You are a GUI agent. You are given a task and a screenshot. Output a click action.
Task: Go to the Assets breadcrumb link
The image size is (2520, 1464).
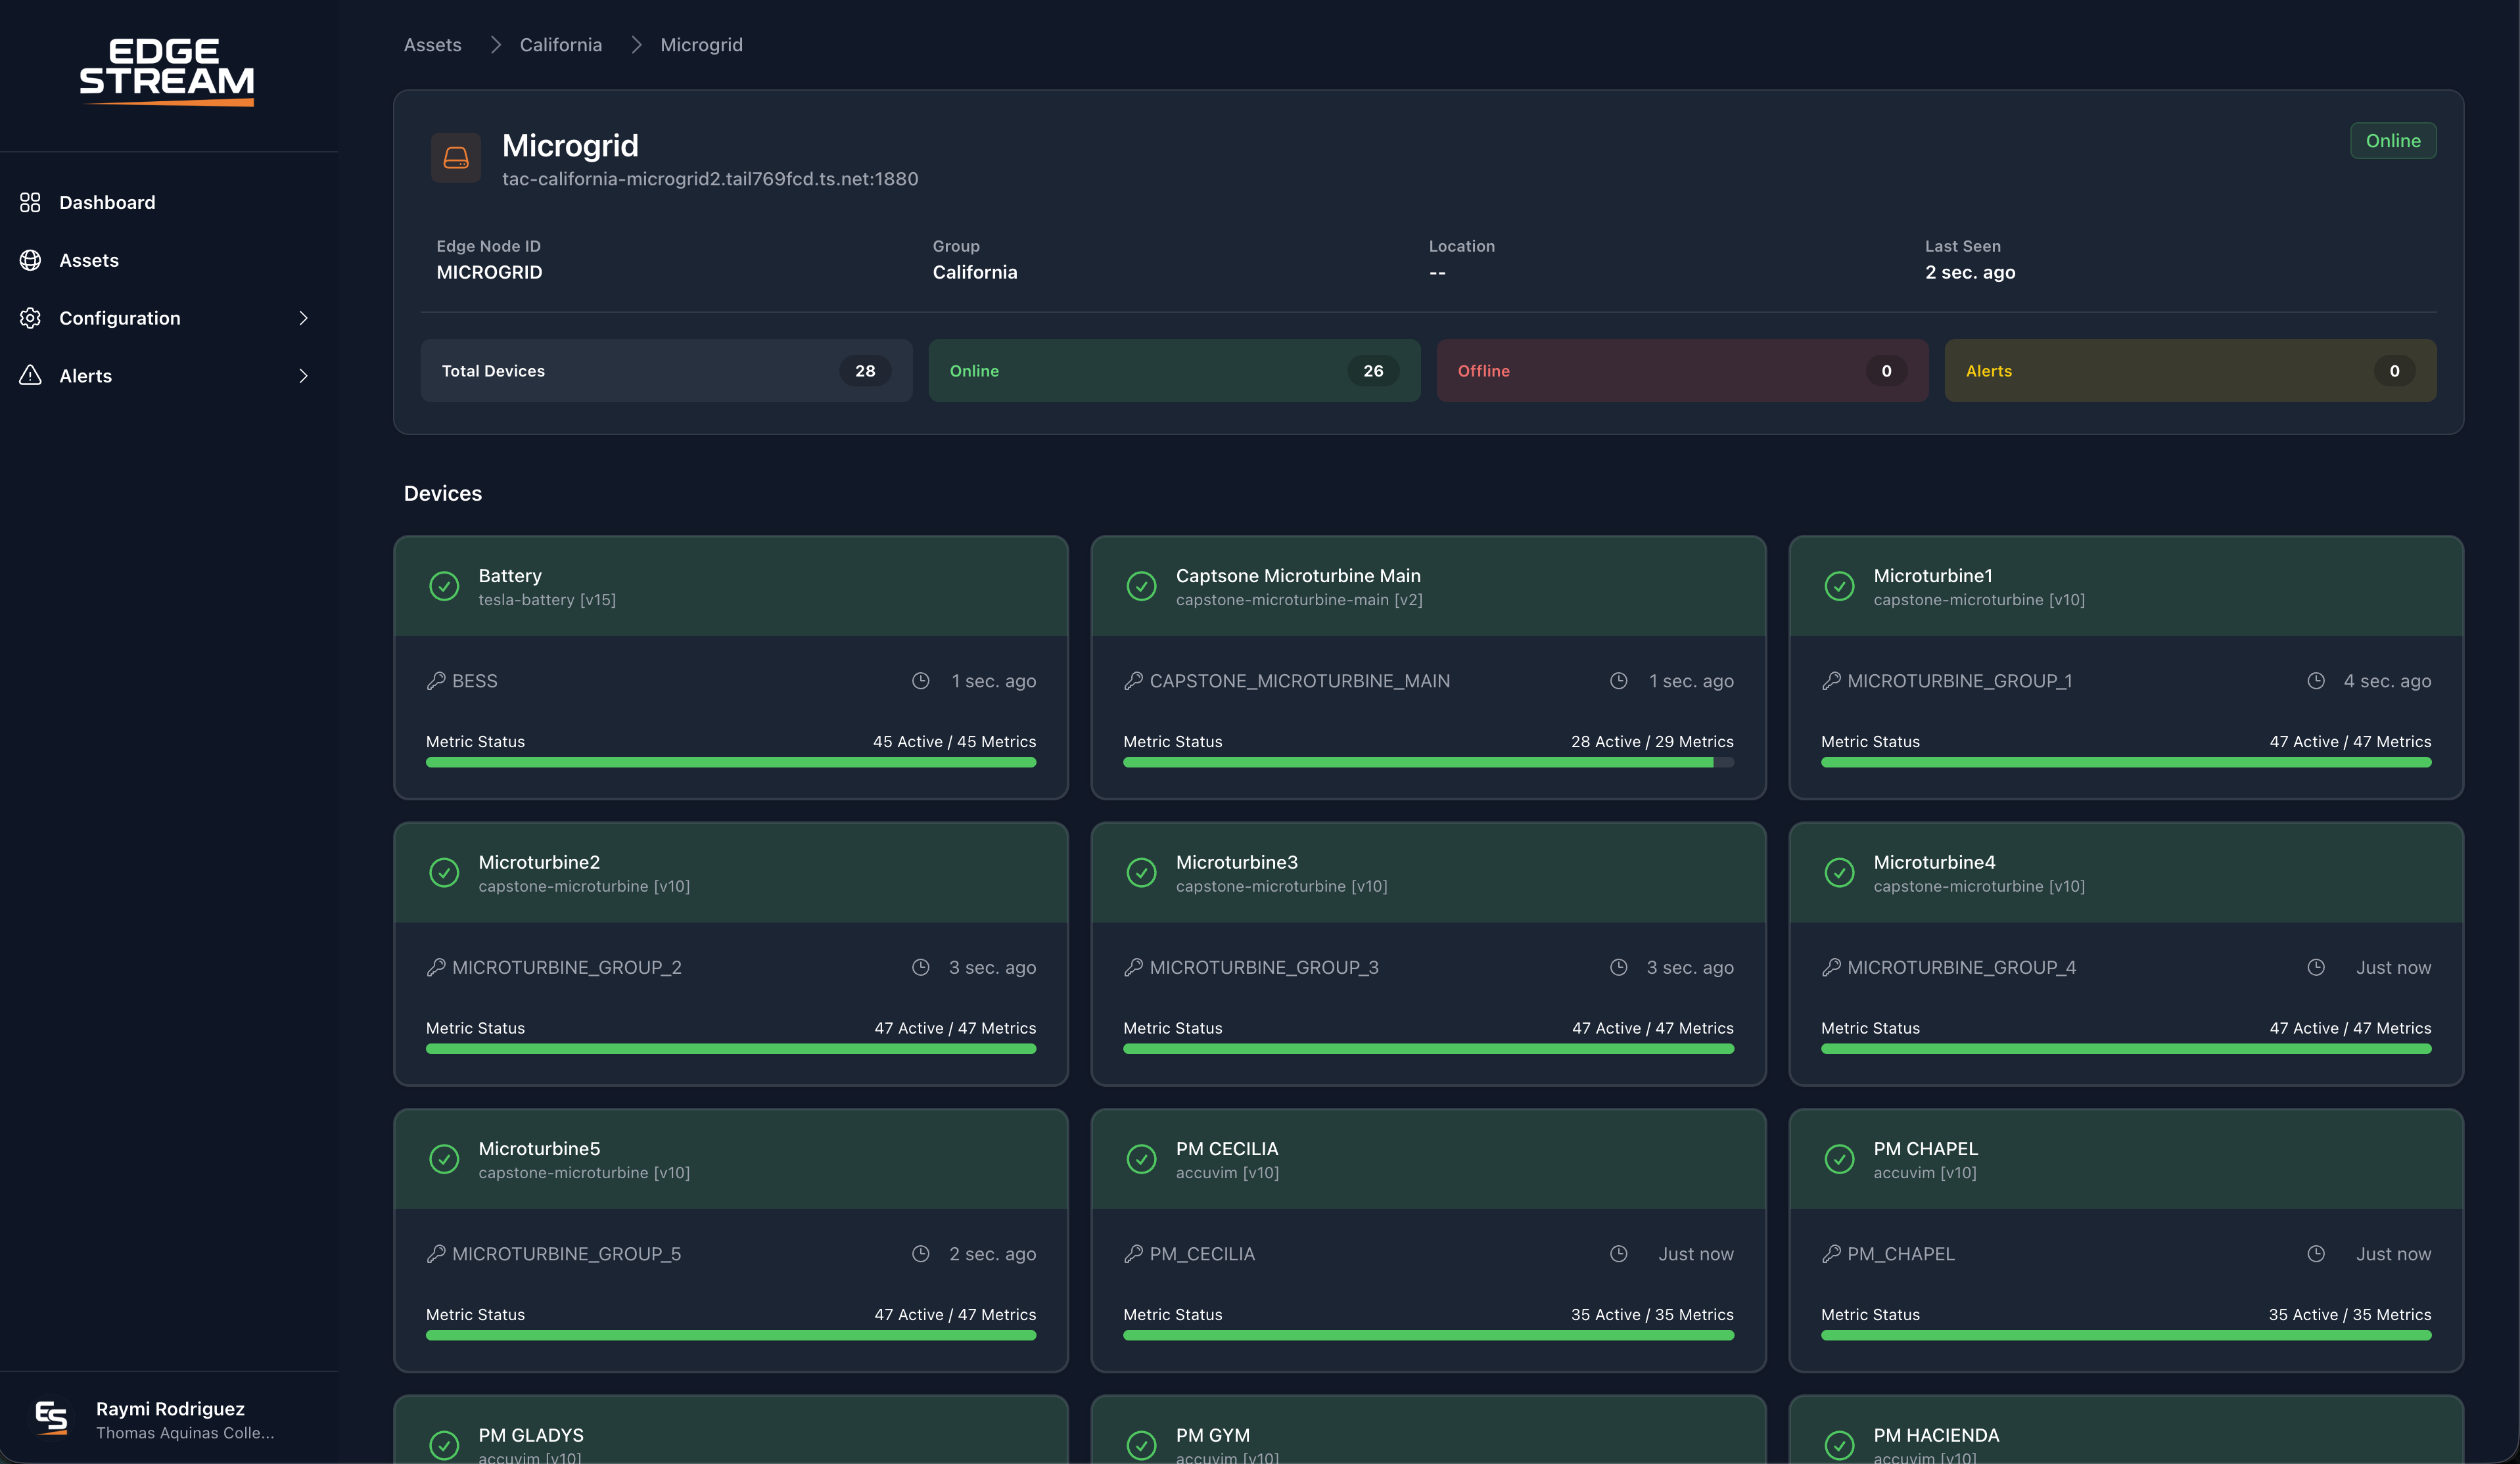432,45
